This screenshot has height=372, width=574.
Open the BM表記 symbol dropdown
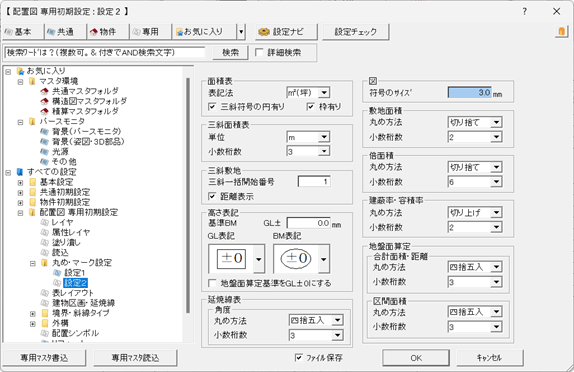click(x=324, y=259)
